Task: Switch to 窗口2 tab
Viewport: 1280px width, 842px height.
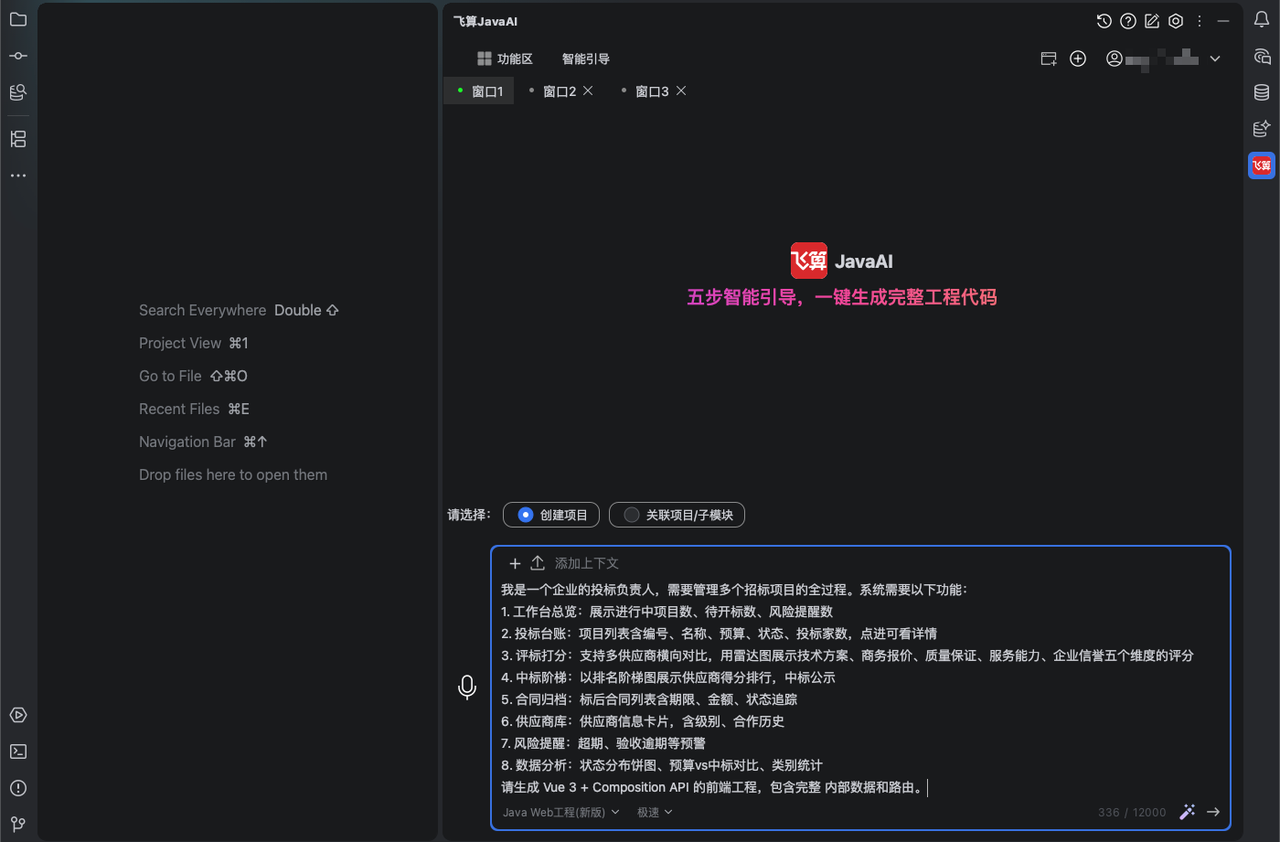Action: click(x=559, y=91)
